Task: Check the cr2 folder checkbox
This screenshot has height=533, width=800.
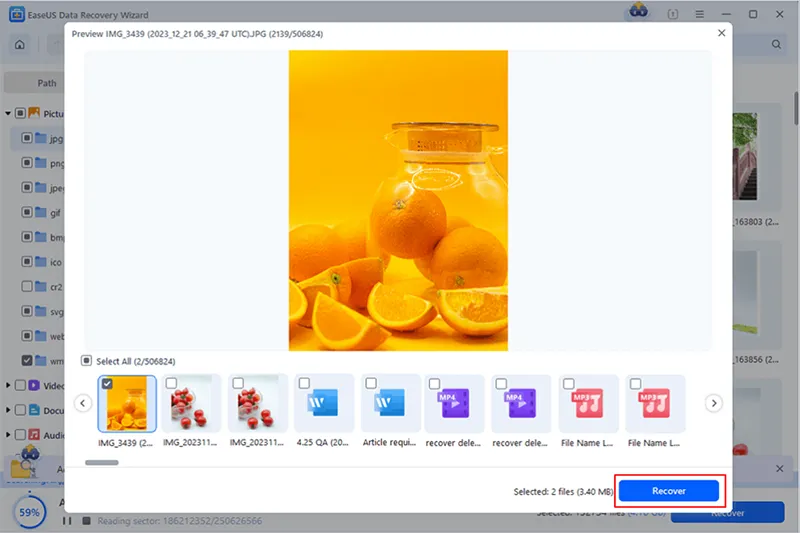Action: pos(27,286)
